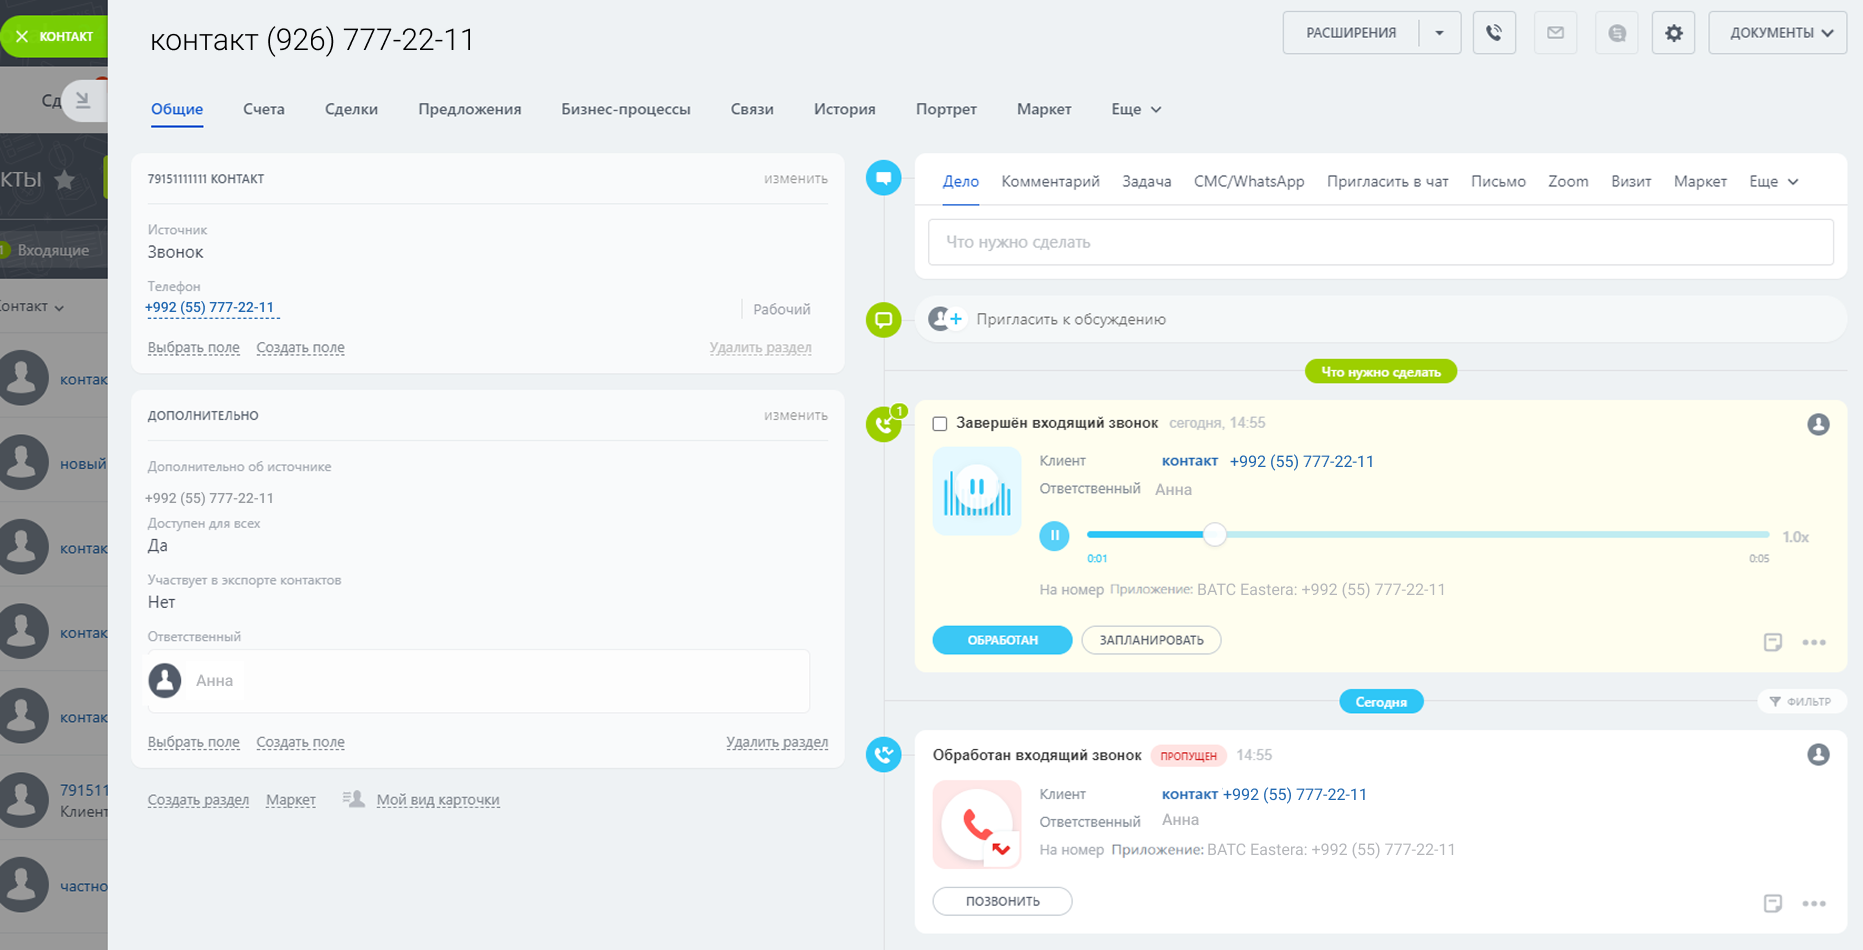
Task: Expand the Еще menu in top tabs
Action: 1136,109
